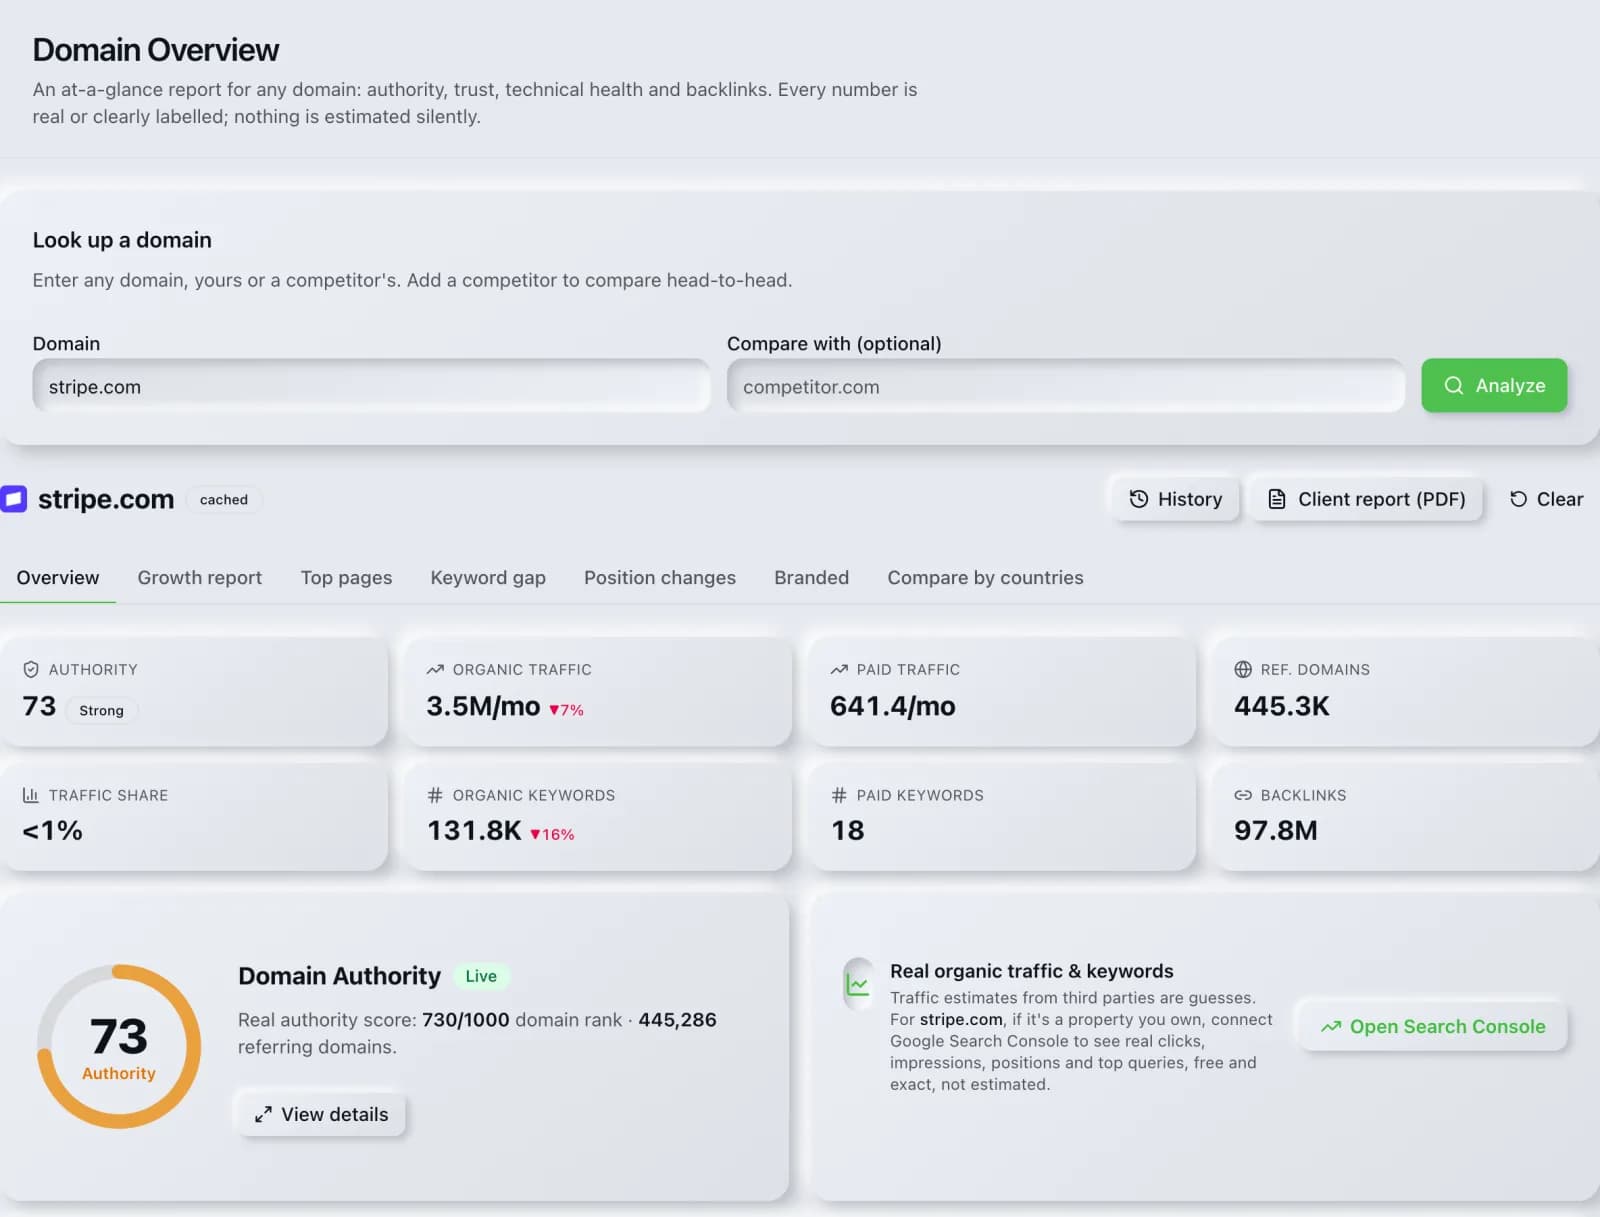Go to the Keyword gap tab
The image size is (1600, 1217).
488,578
